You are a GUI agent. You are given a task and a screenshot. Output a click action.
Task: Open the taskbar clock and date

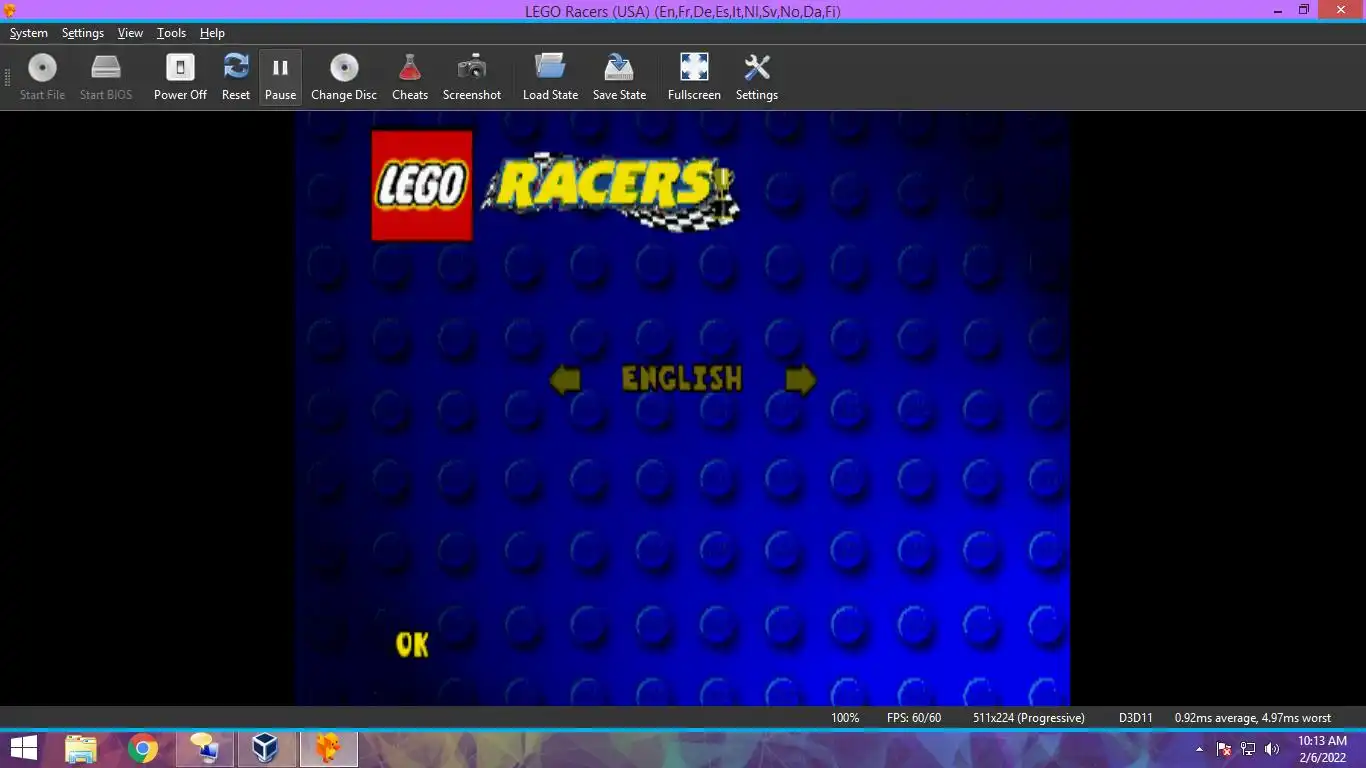1322,749
